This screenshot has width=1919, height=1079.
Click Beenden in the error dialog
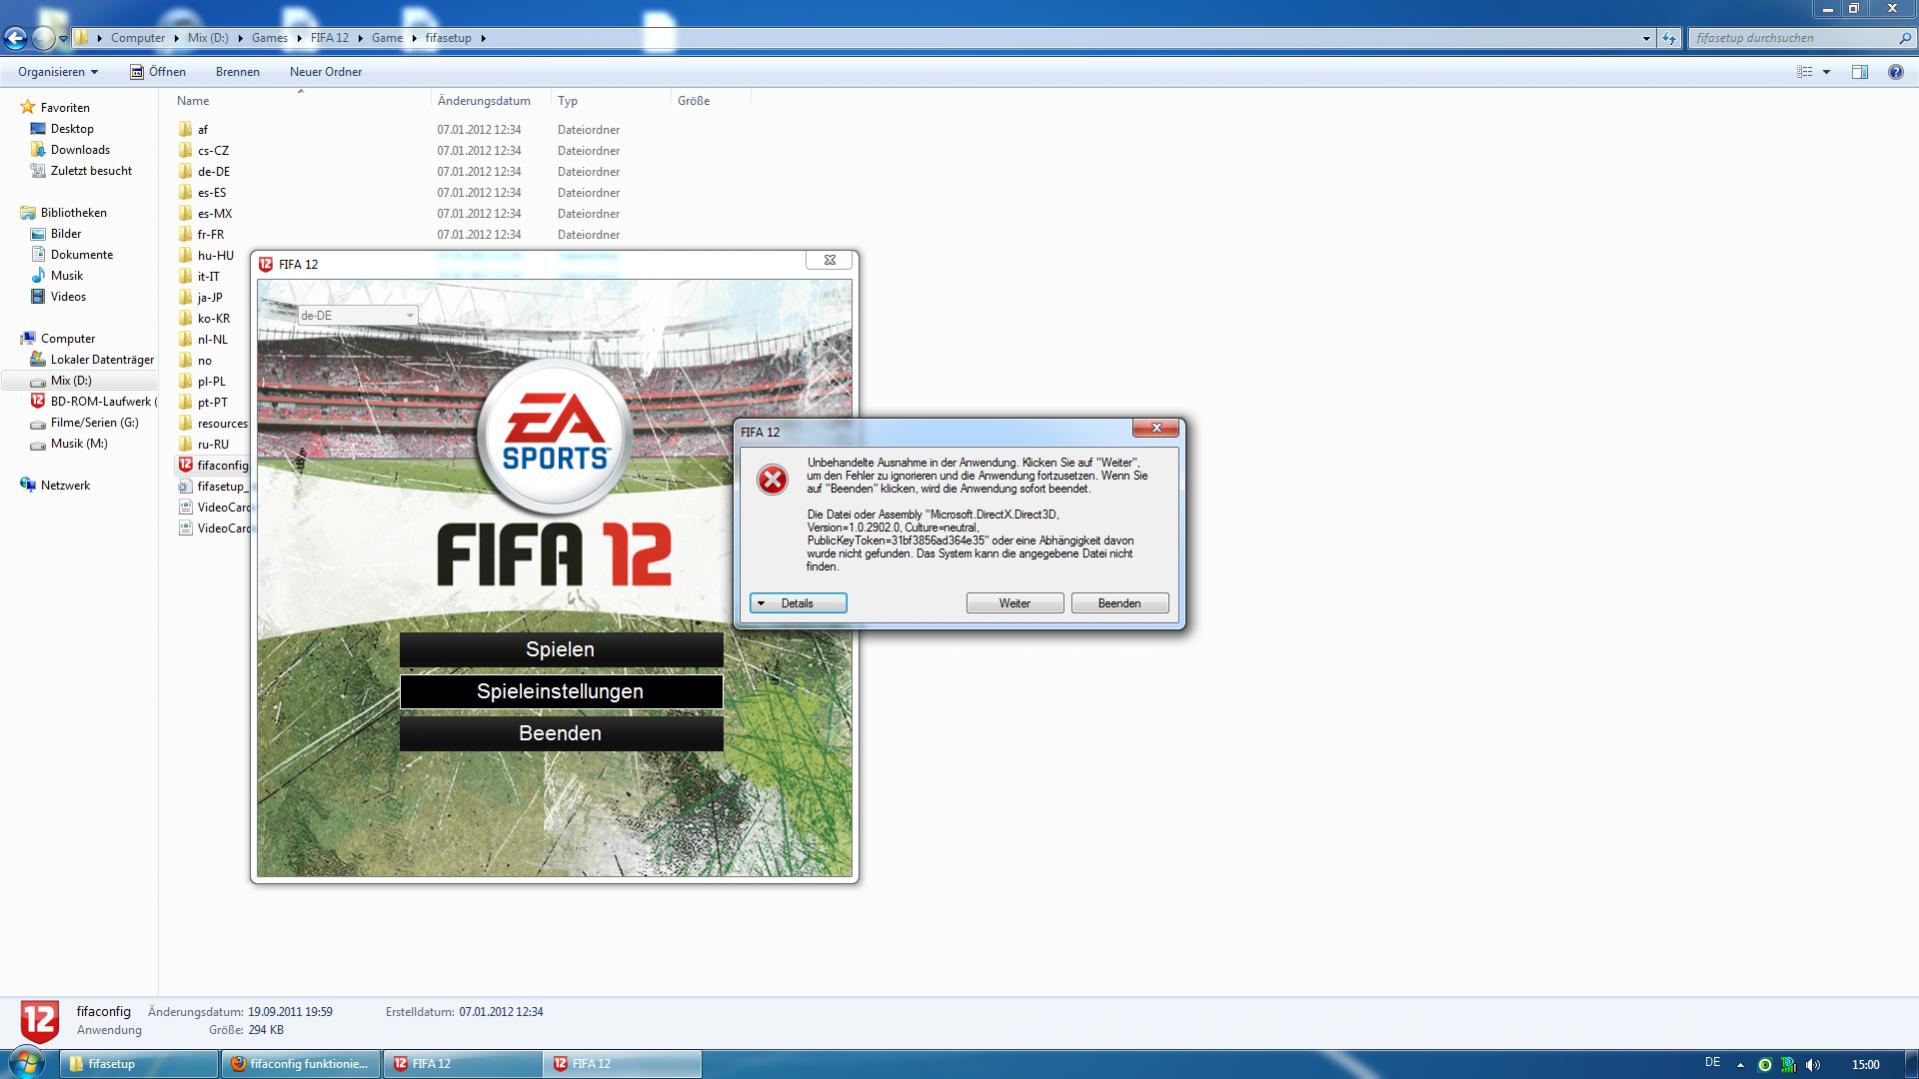[1119, 603]
